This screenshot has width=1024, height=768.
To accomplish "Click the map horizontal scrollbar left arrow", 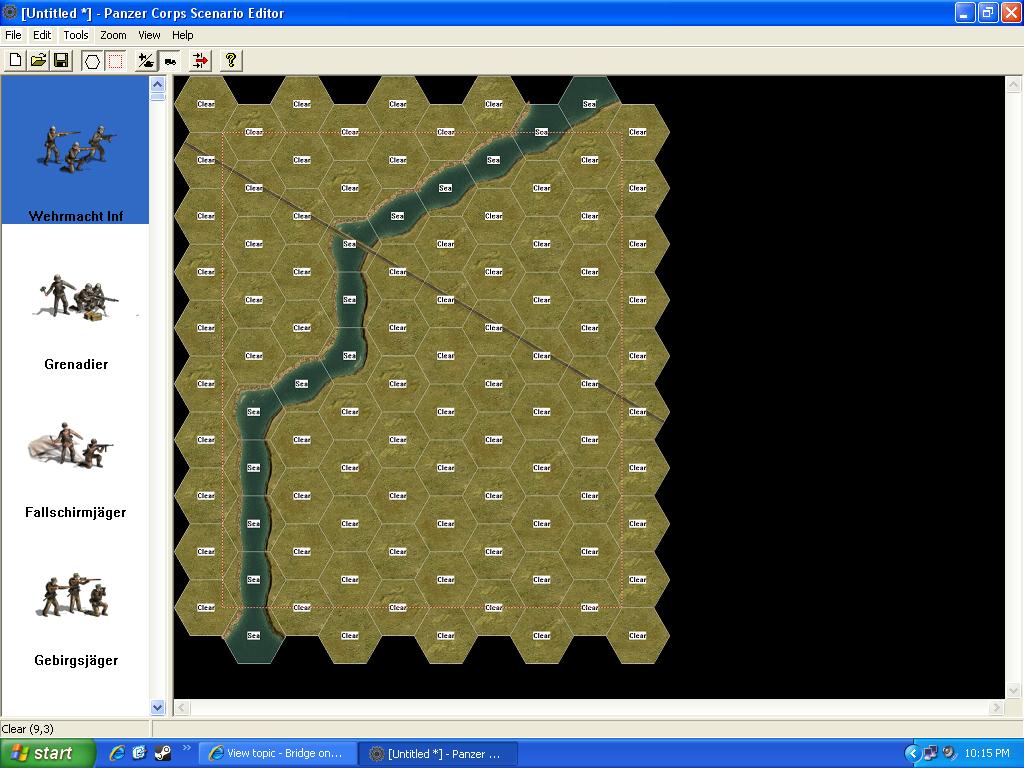I will tap(182, 707).
